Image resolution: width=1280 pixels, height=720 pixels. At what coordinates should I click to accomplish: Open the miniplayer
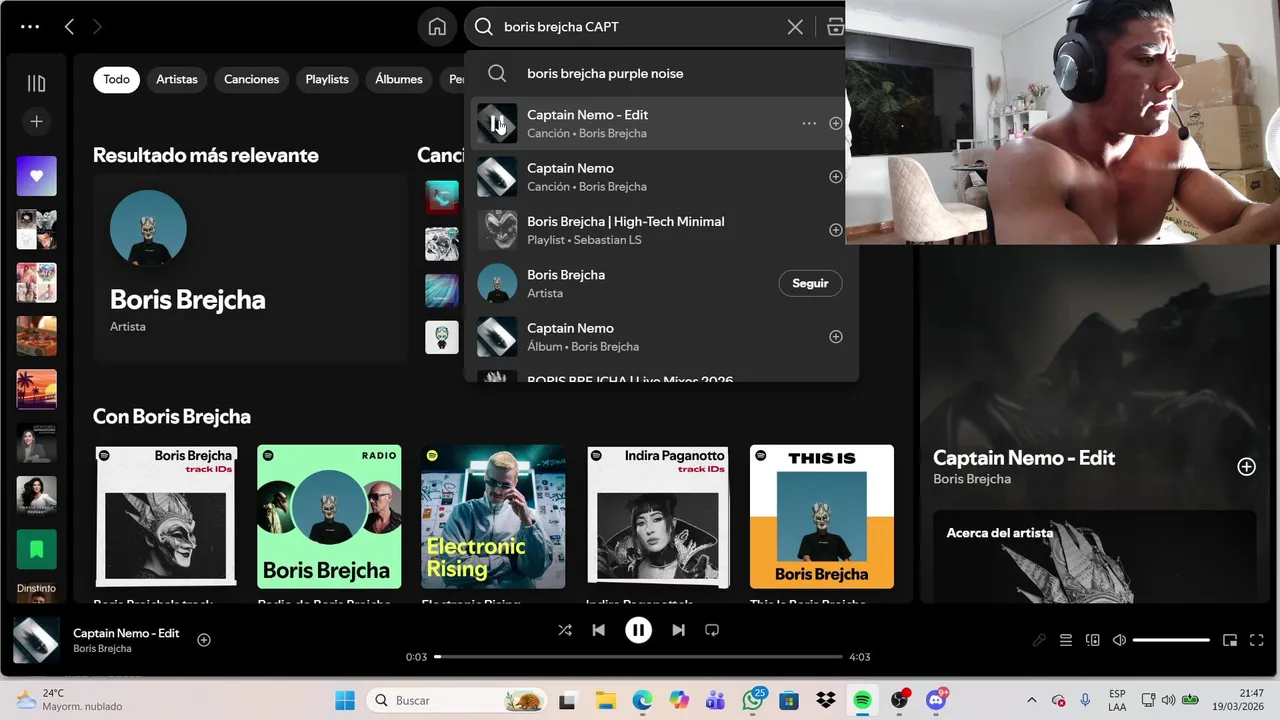pos(1230,640)
